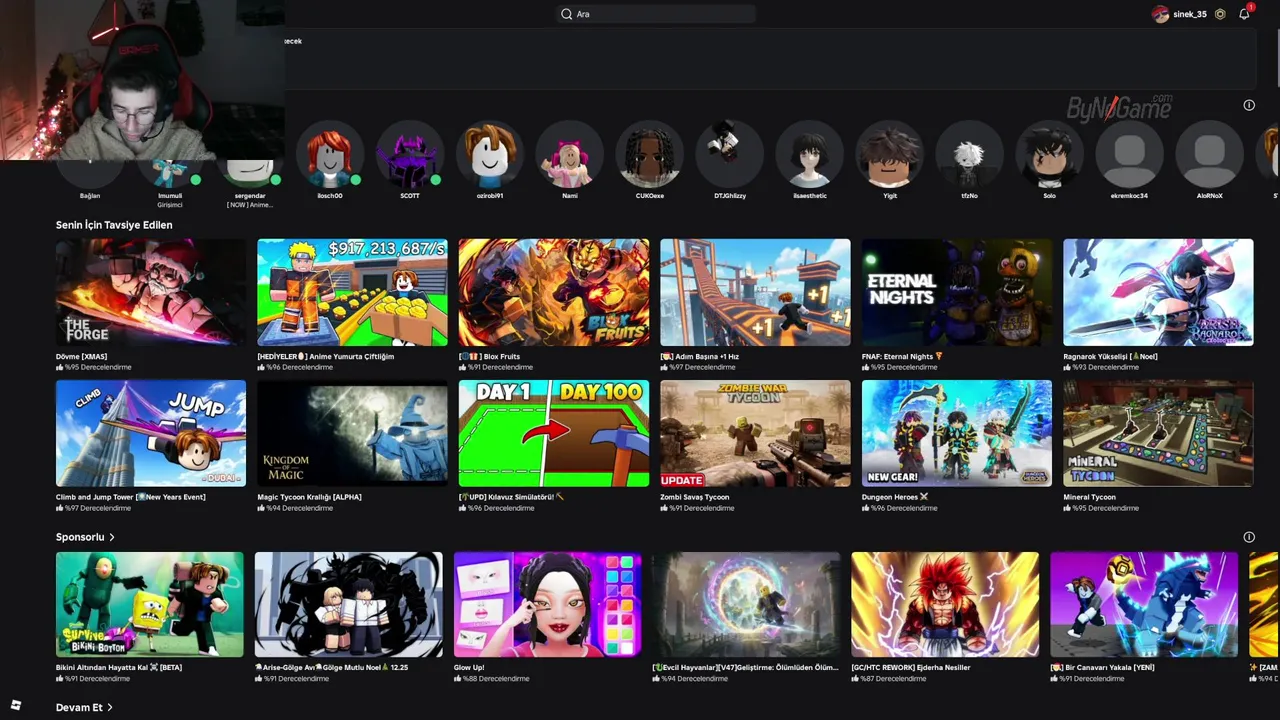This screenshot has height=720, width=1280.
Task: Open Bikini Altından Hayatta Kal thumbnail
Action: pos(150,604)
